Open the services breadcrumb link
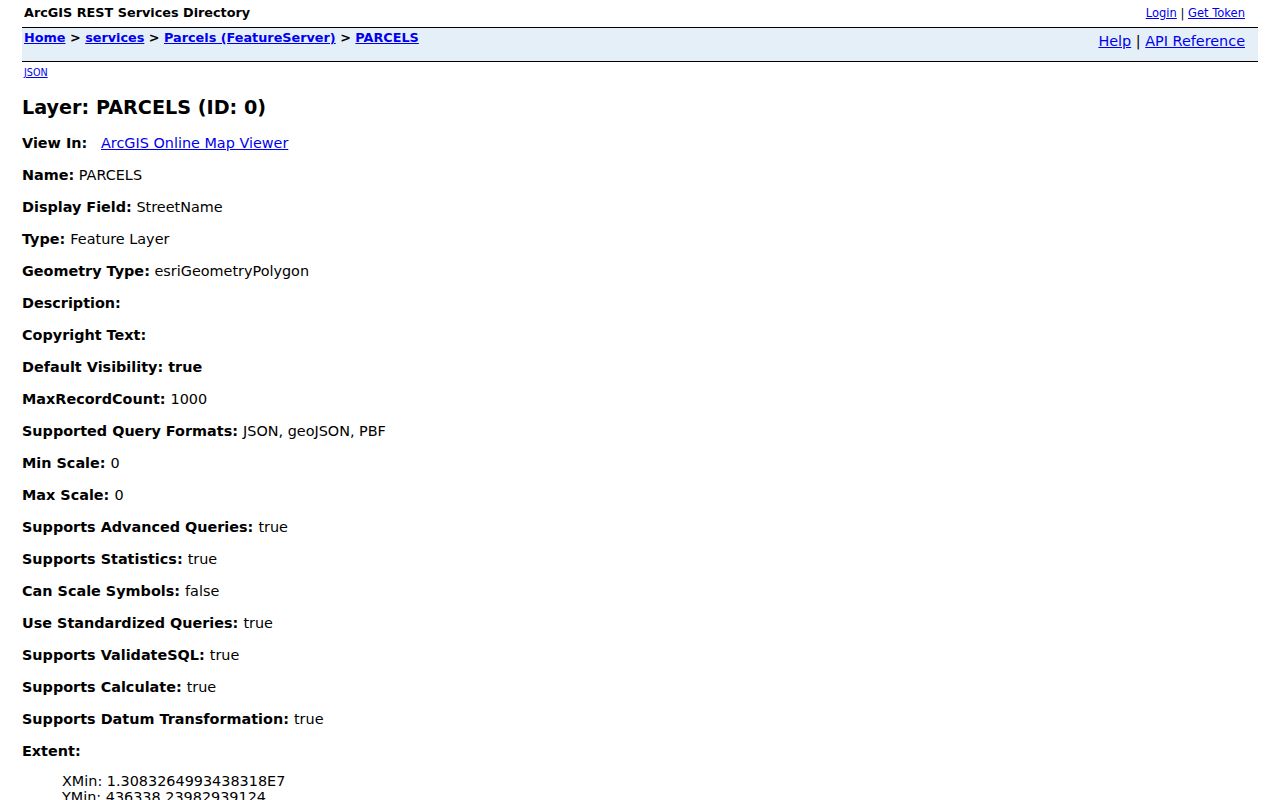This screenshot has width=1280, height=800. point(114,38)
